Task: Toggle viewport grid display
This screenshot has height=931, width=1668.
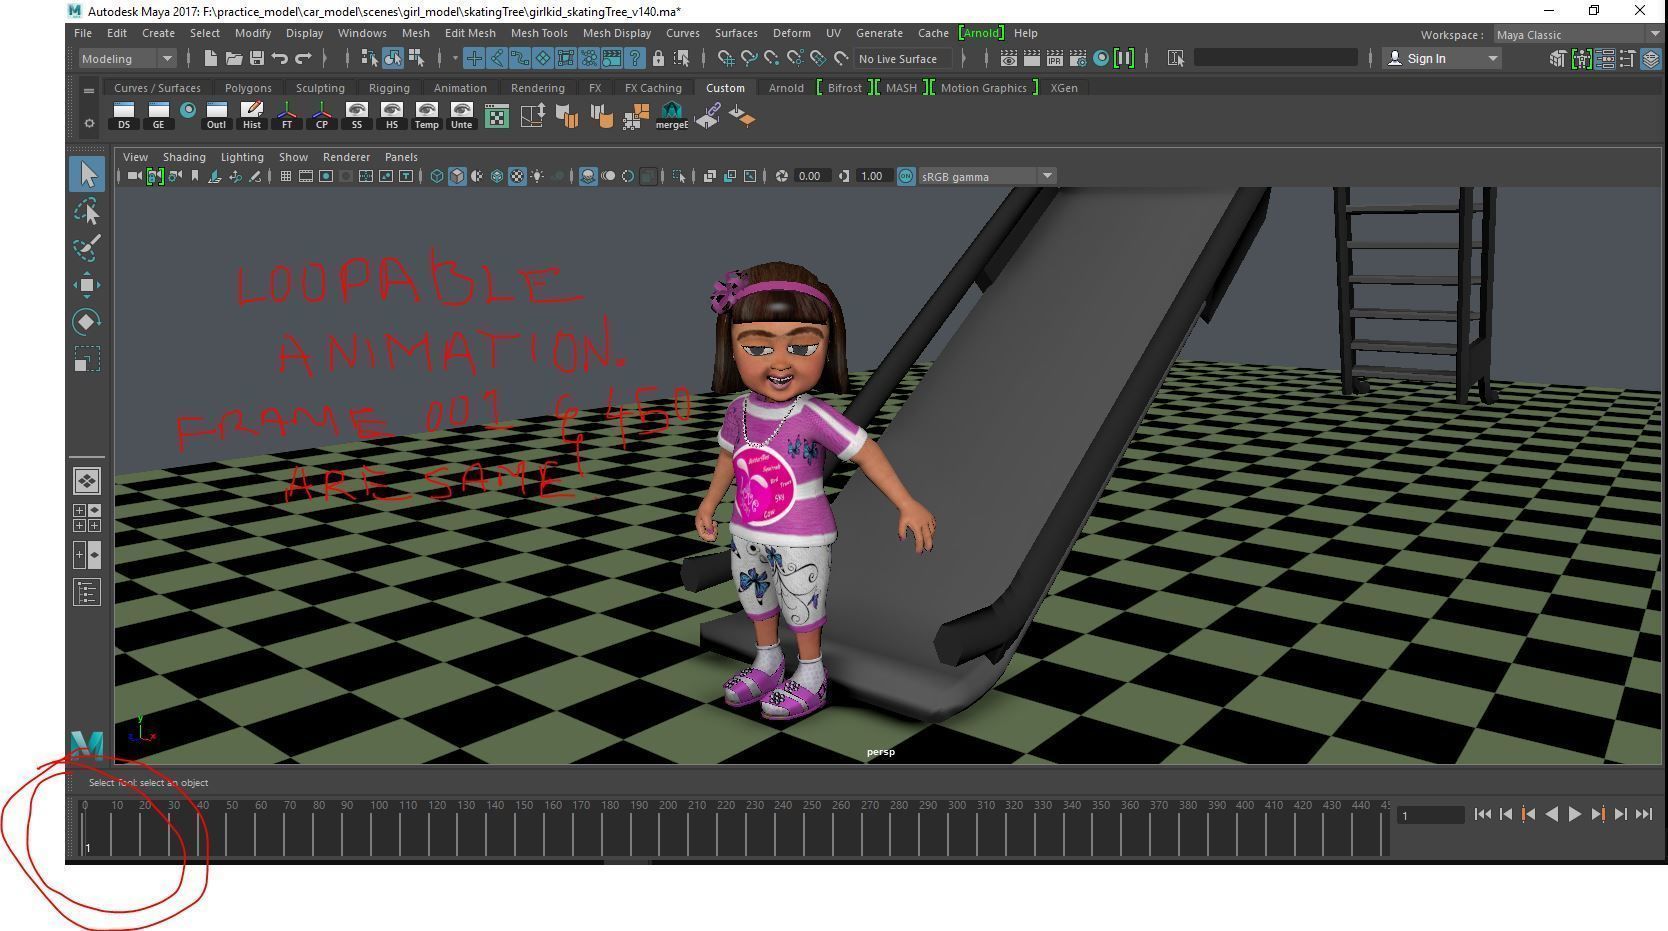Action: 285,177
